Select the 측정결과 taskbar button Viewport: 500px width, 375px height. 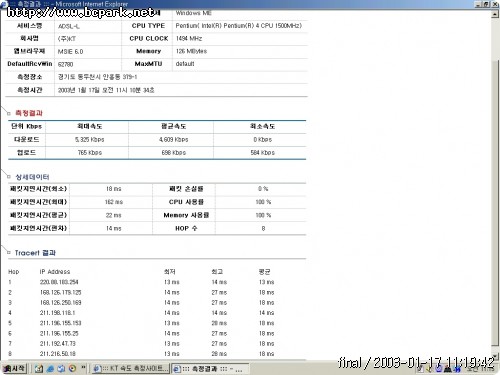pyautogui.click(x=210, y=369)
